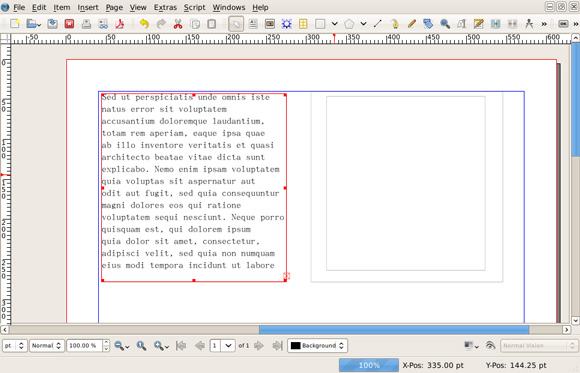Click the Open document folder icon

click(x=31, y=24)
